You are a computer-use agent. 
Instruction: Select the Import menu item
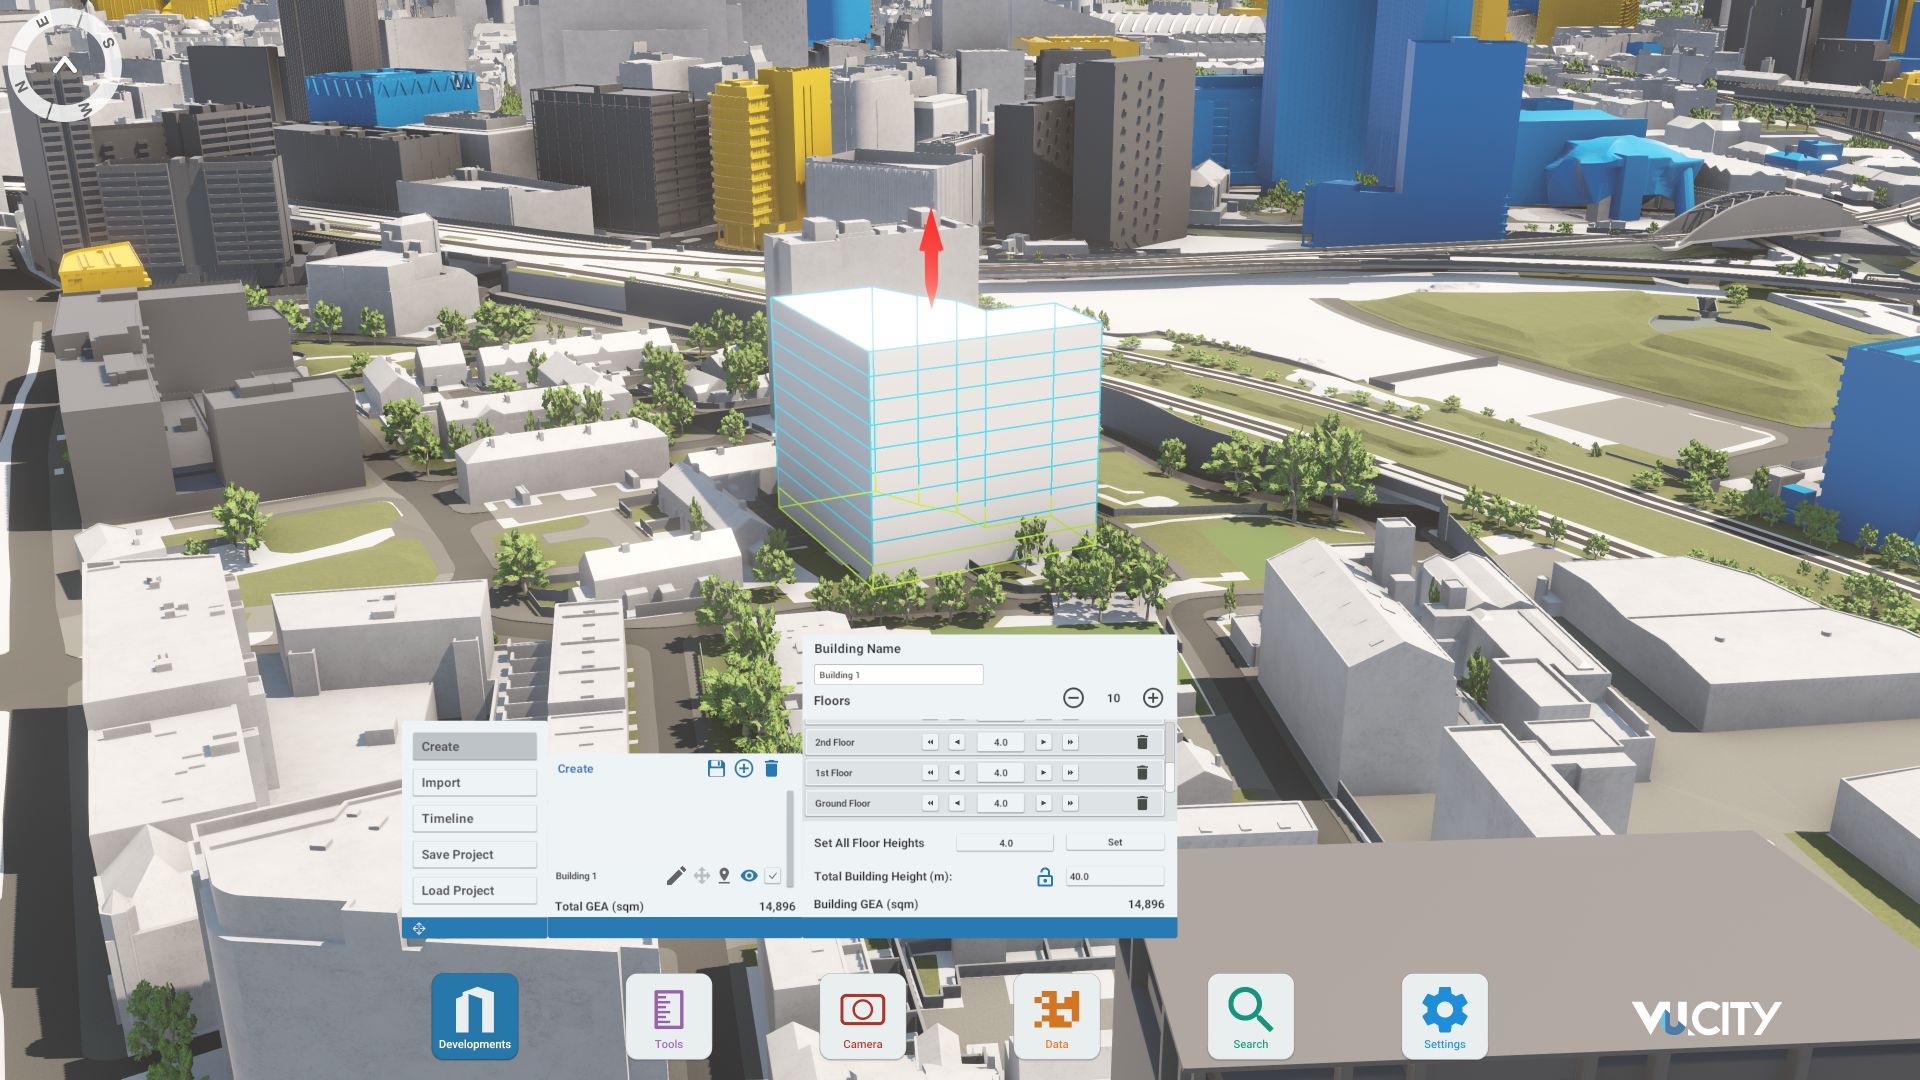[x=474, y=783]
